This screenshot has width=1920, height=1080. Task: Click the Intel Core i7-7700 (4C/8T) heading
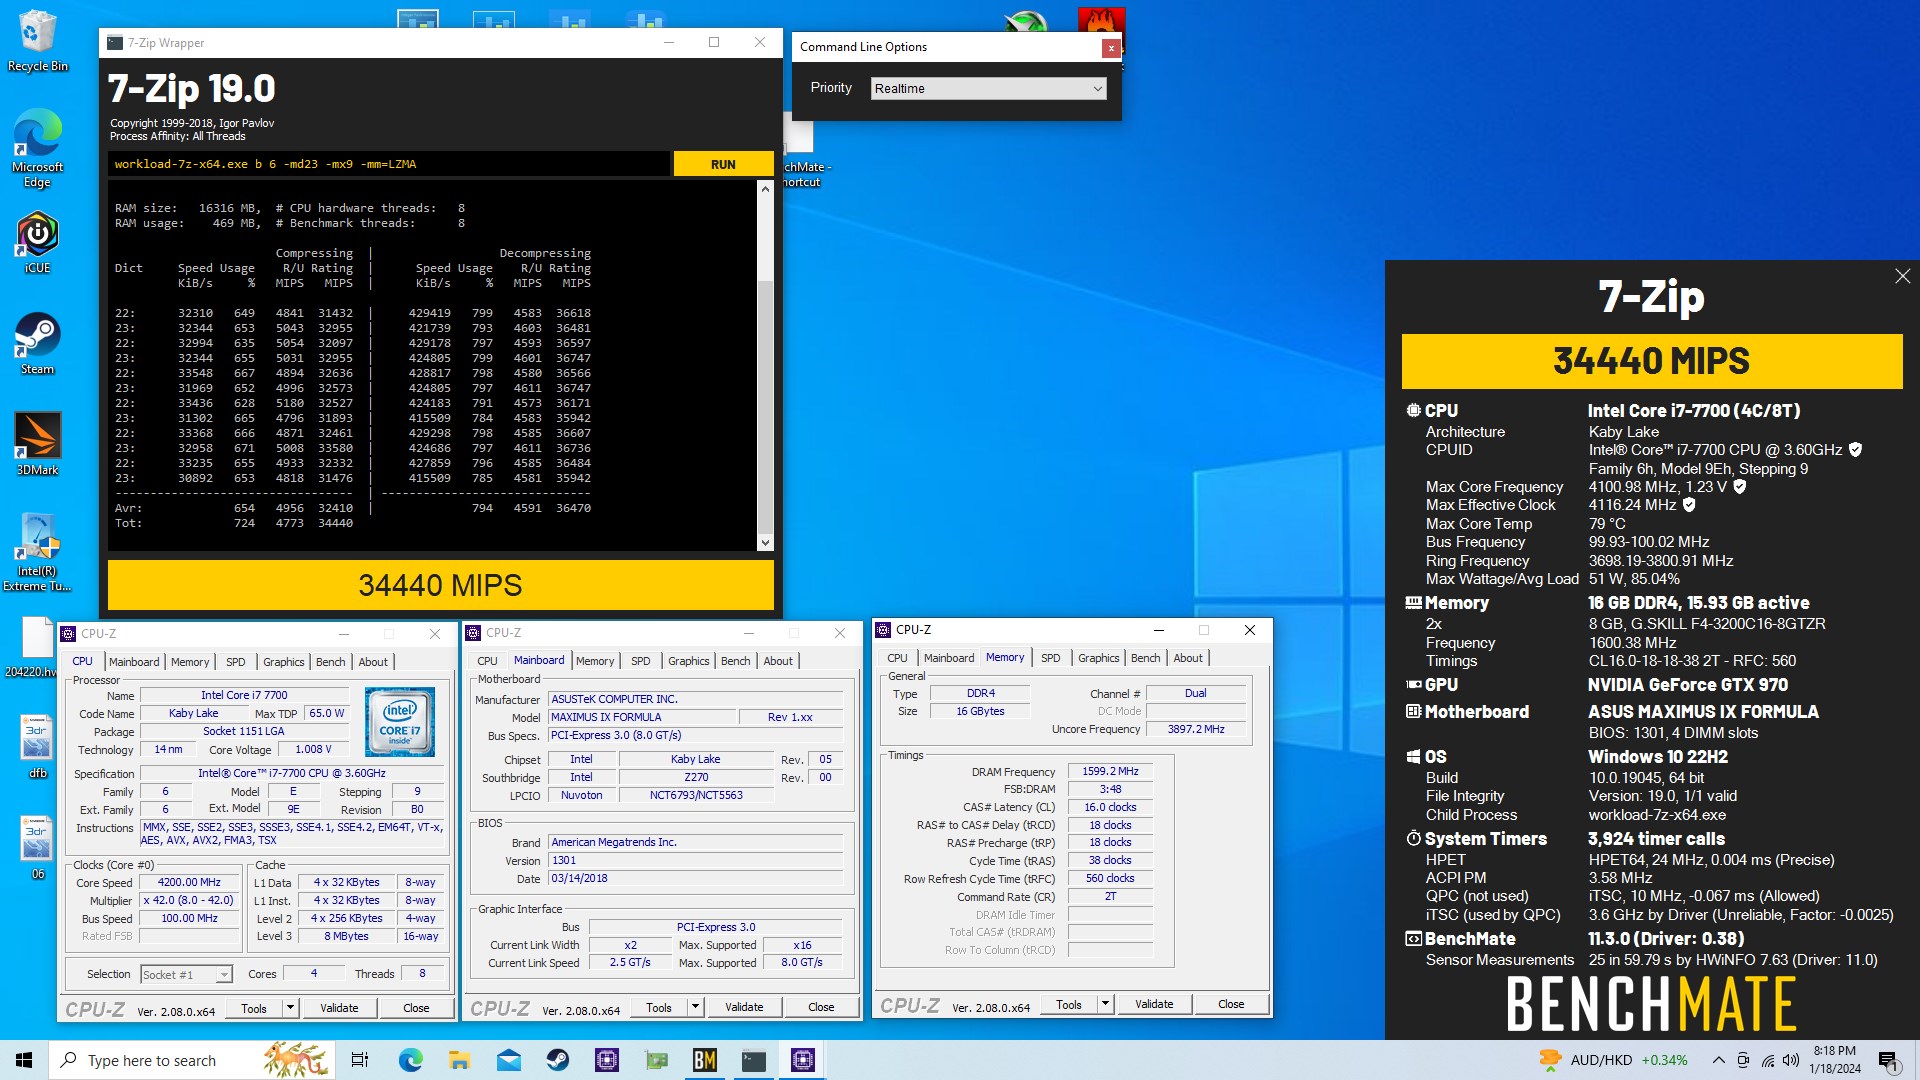[x=1694, y=411]
